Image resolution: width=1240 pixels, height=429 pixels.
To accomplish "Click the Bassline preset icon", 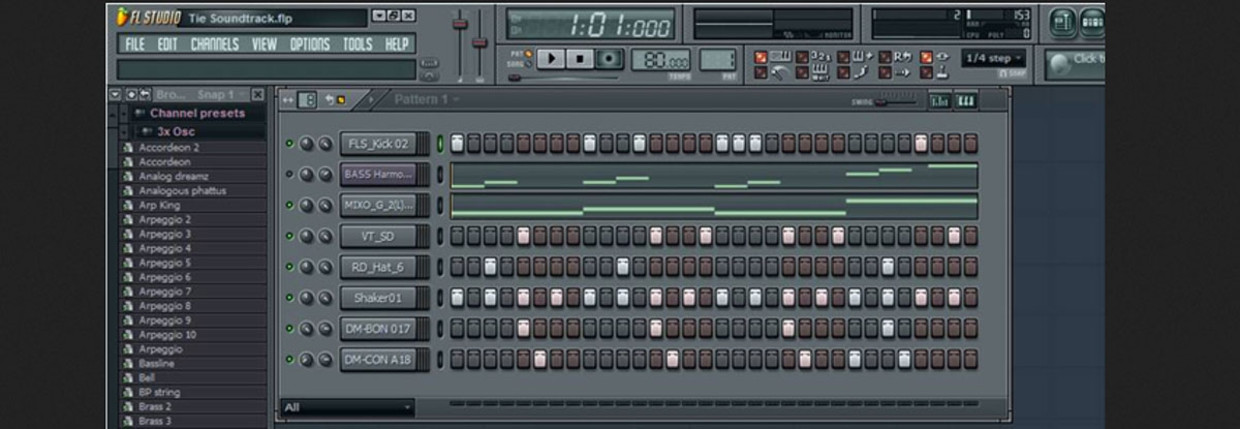I will (128, 364).
